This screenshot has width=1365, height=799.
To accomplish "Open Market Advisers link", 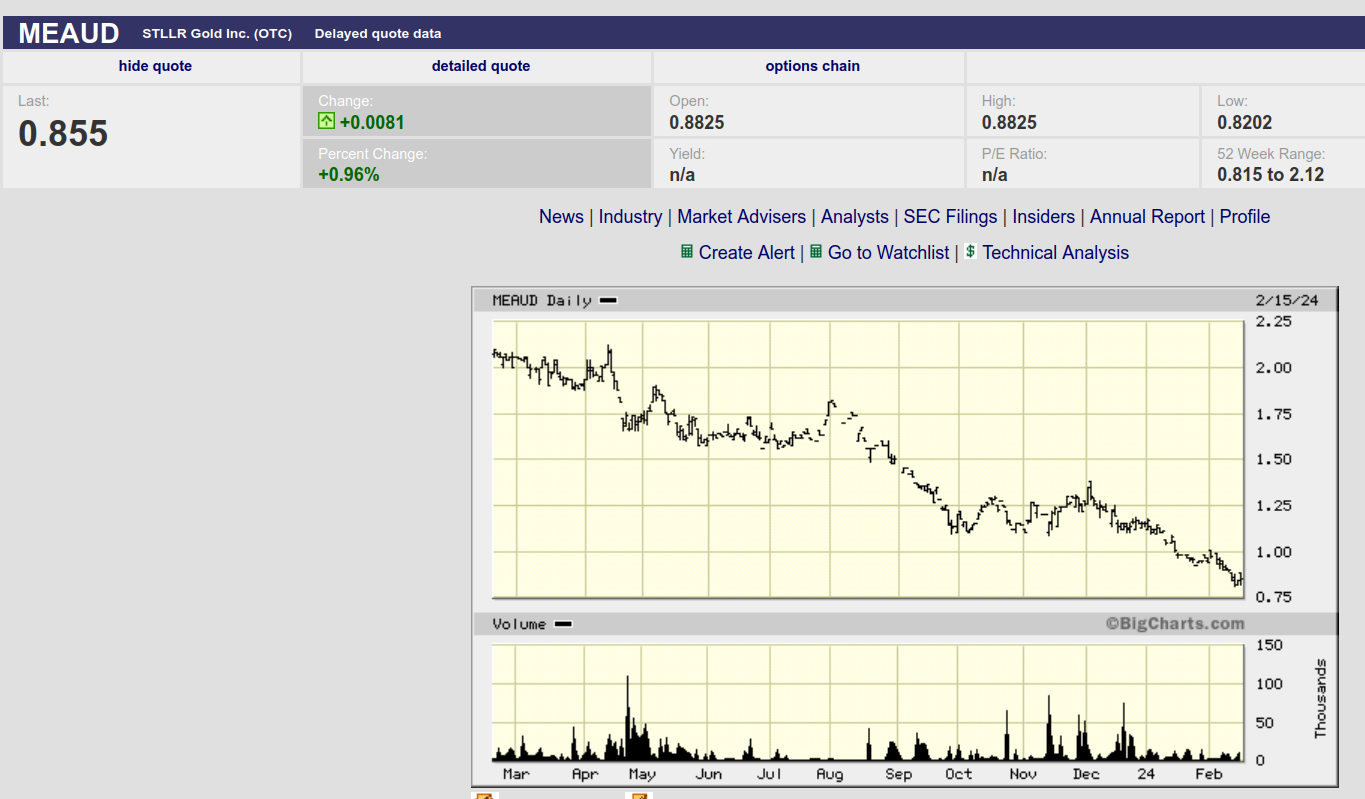I will 741,217.
